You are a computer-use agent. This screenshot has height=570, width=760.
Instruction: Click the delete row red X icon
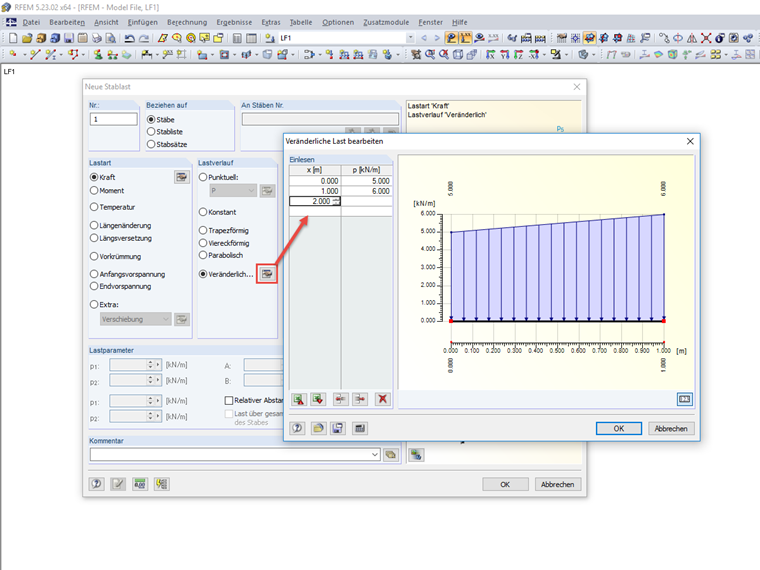(382, 399)
